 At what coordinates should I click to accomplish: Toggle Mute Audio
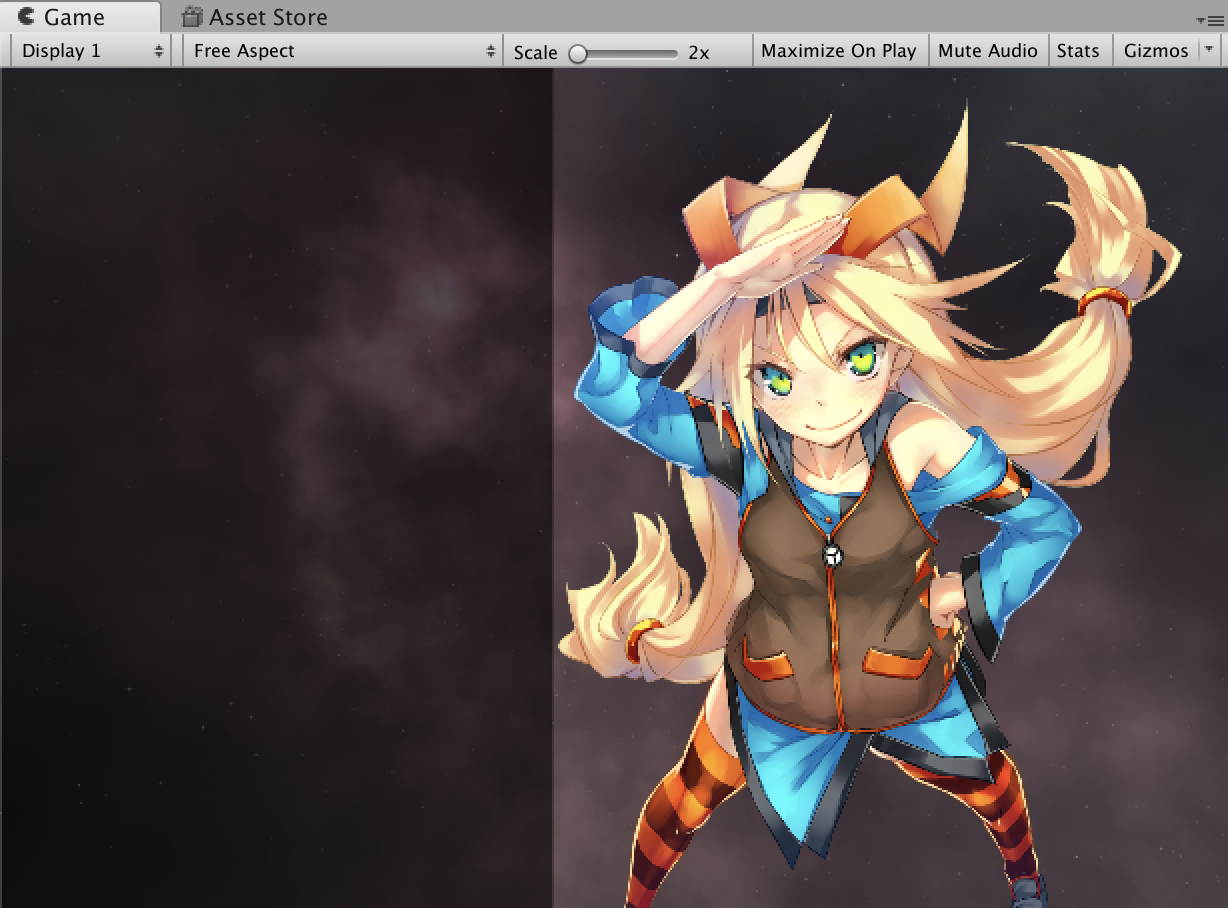(988, 51)
